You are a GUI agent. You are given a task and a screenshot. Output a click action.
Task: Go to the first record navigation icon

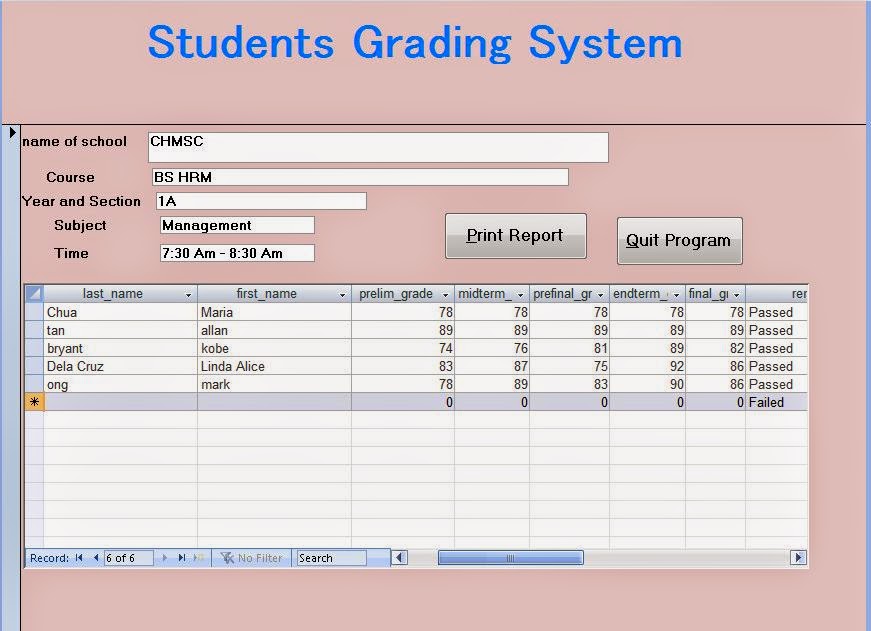pos(77,558)
